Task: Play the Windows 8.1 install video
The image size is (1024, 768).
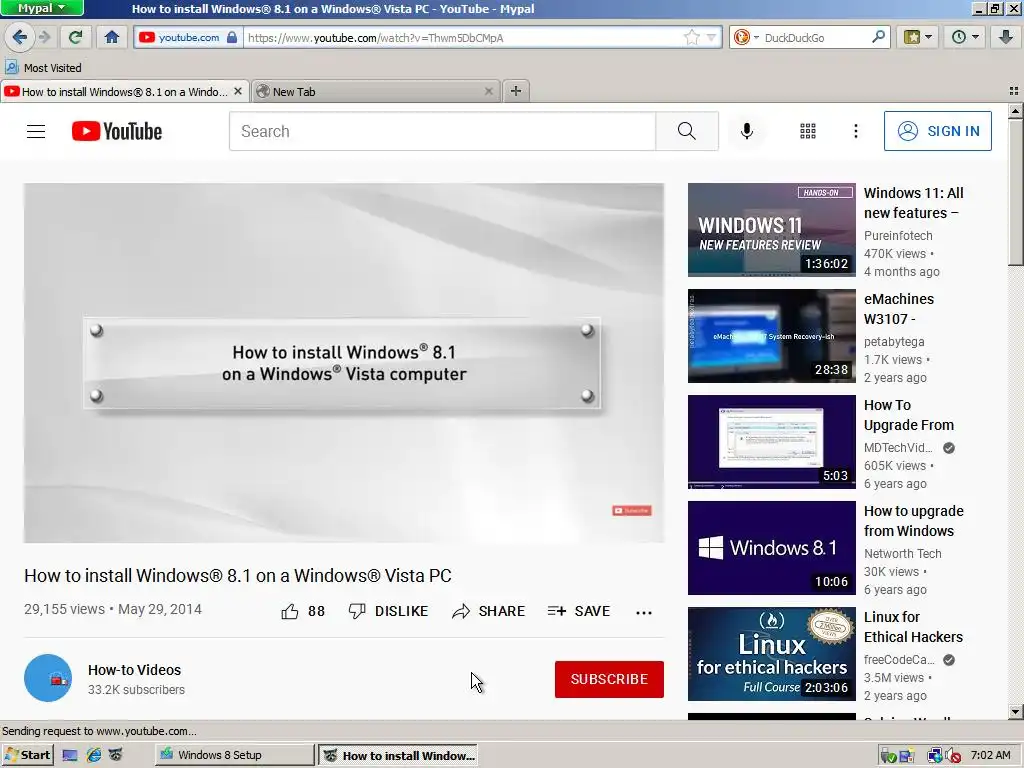Action: [x=344, y=362]
